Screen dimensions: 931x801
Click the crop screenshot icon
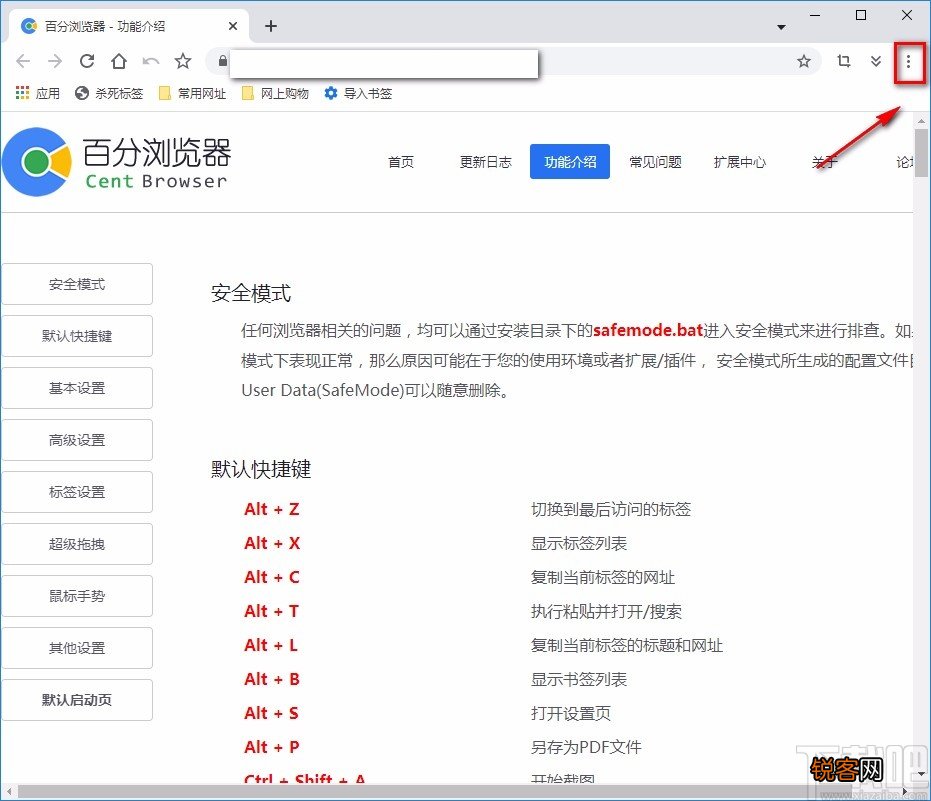pyautogui.click(x=843, y=61)
